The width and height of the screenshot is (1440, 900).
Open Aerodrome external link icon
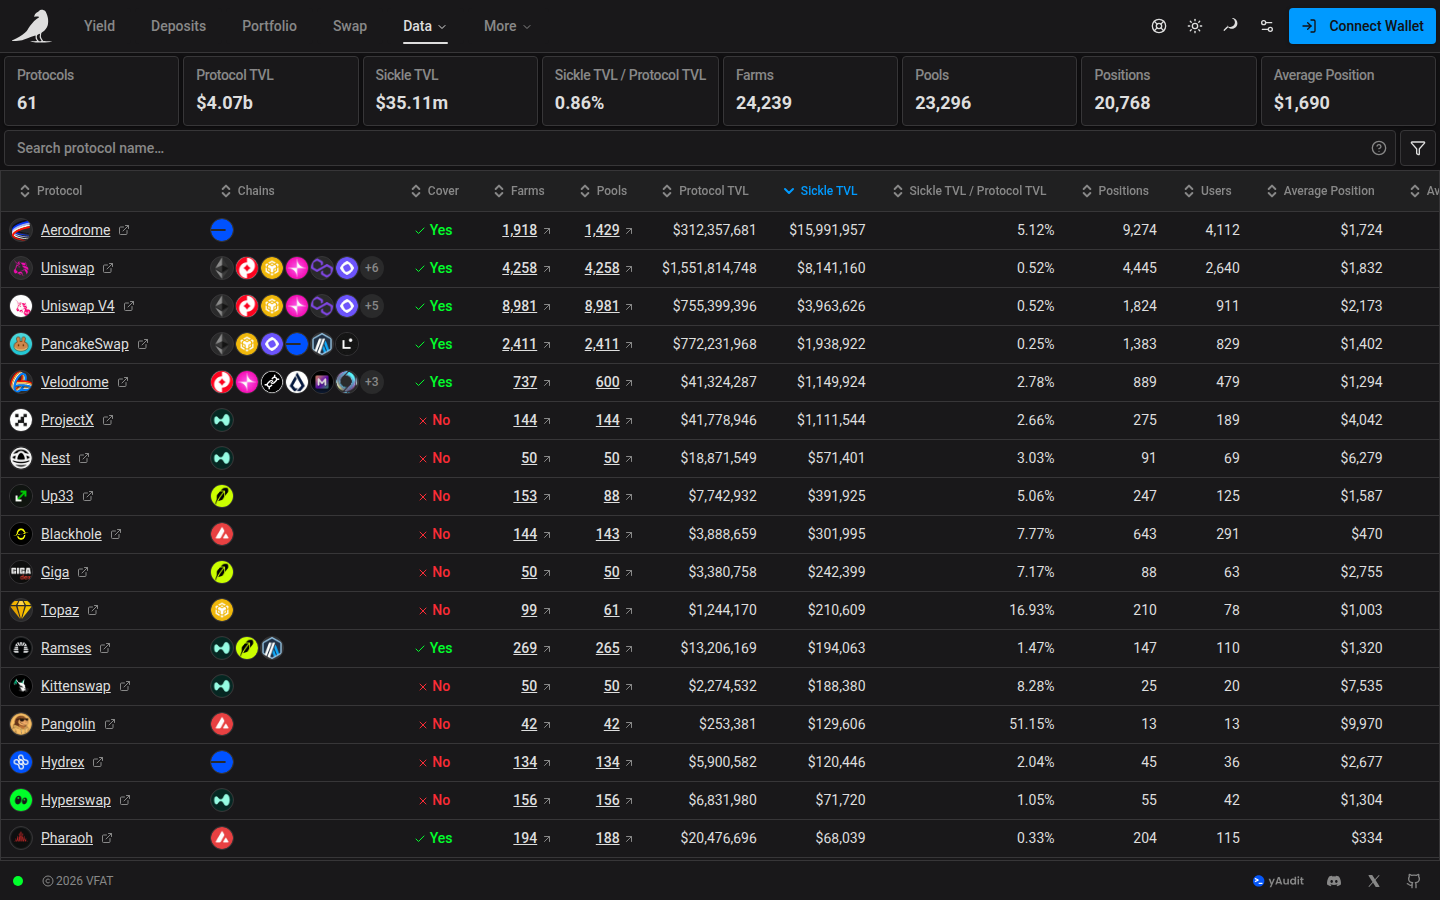(x=124, y=230)
